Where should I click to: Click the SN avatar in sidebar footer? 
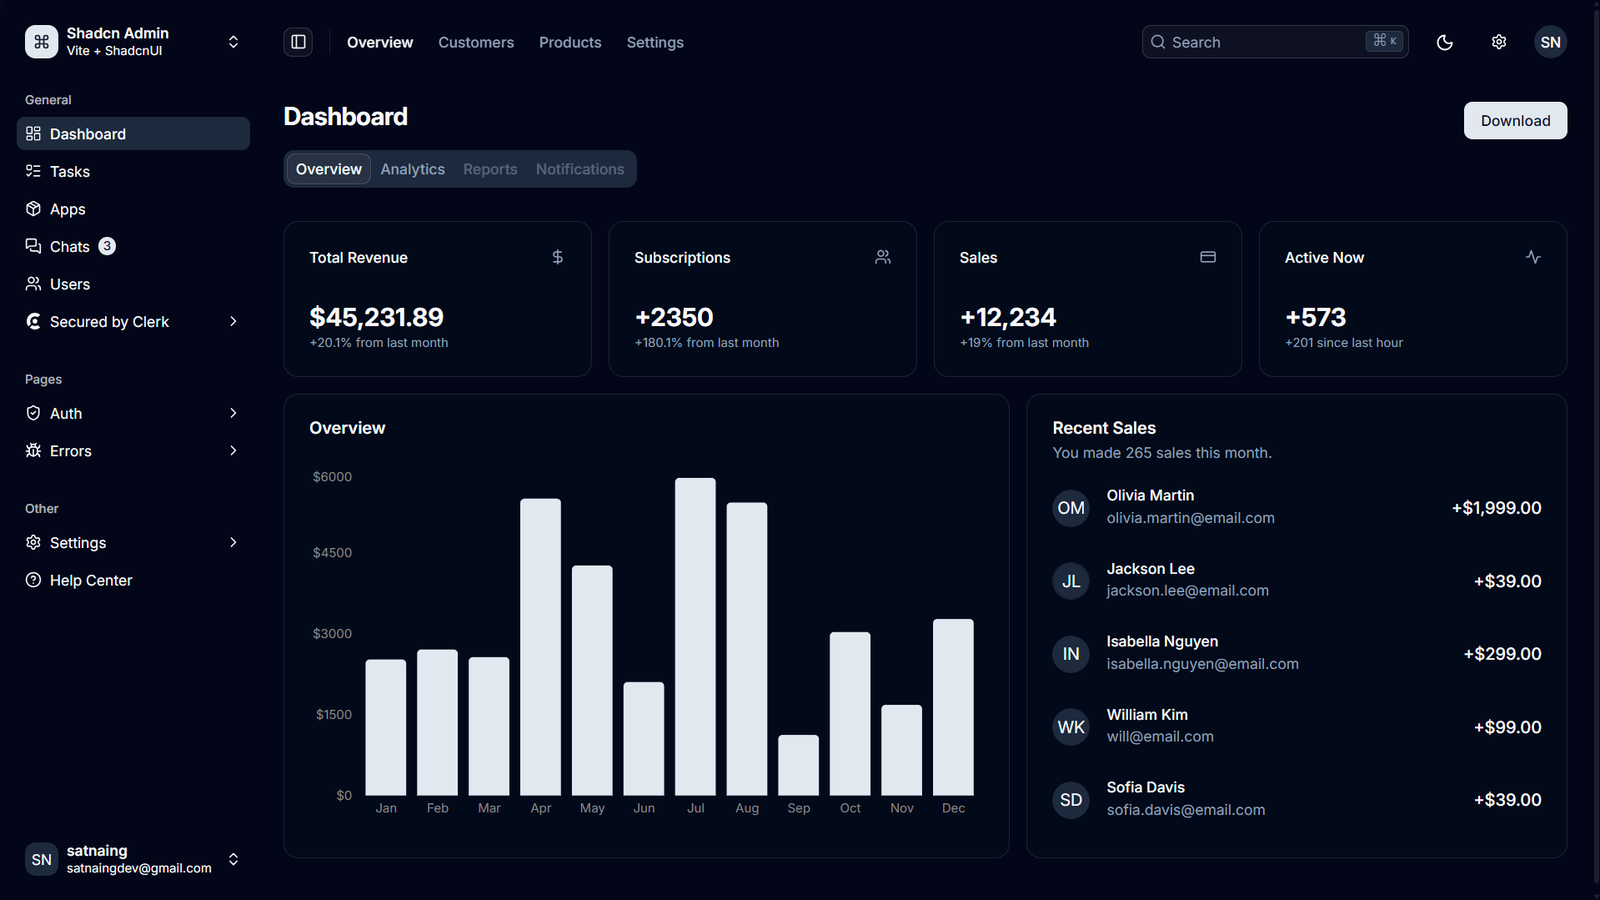[41, 859]
